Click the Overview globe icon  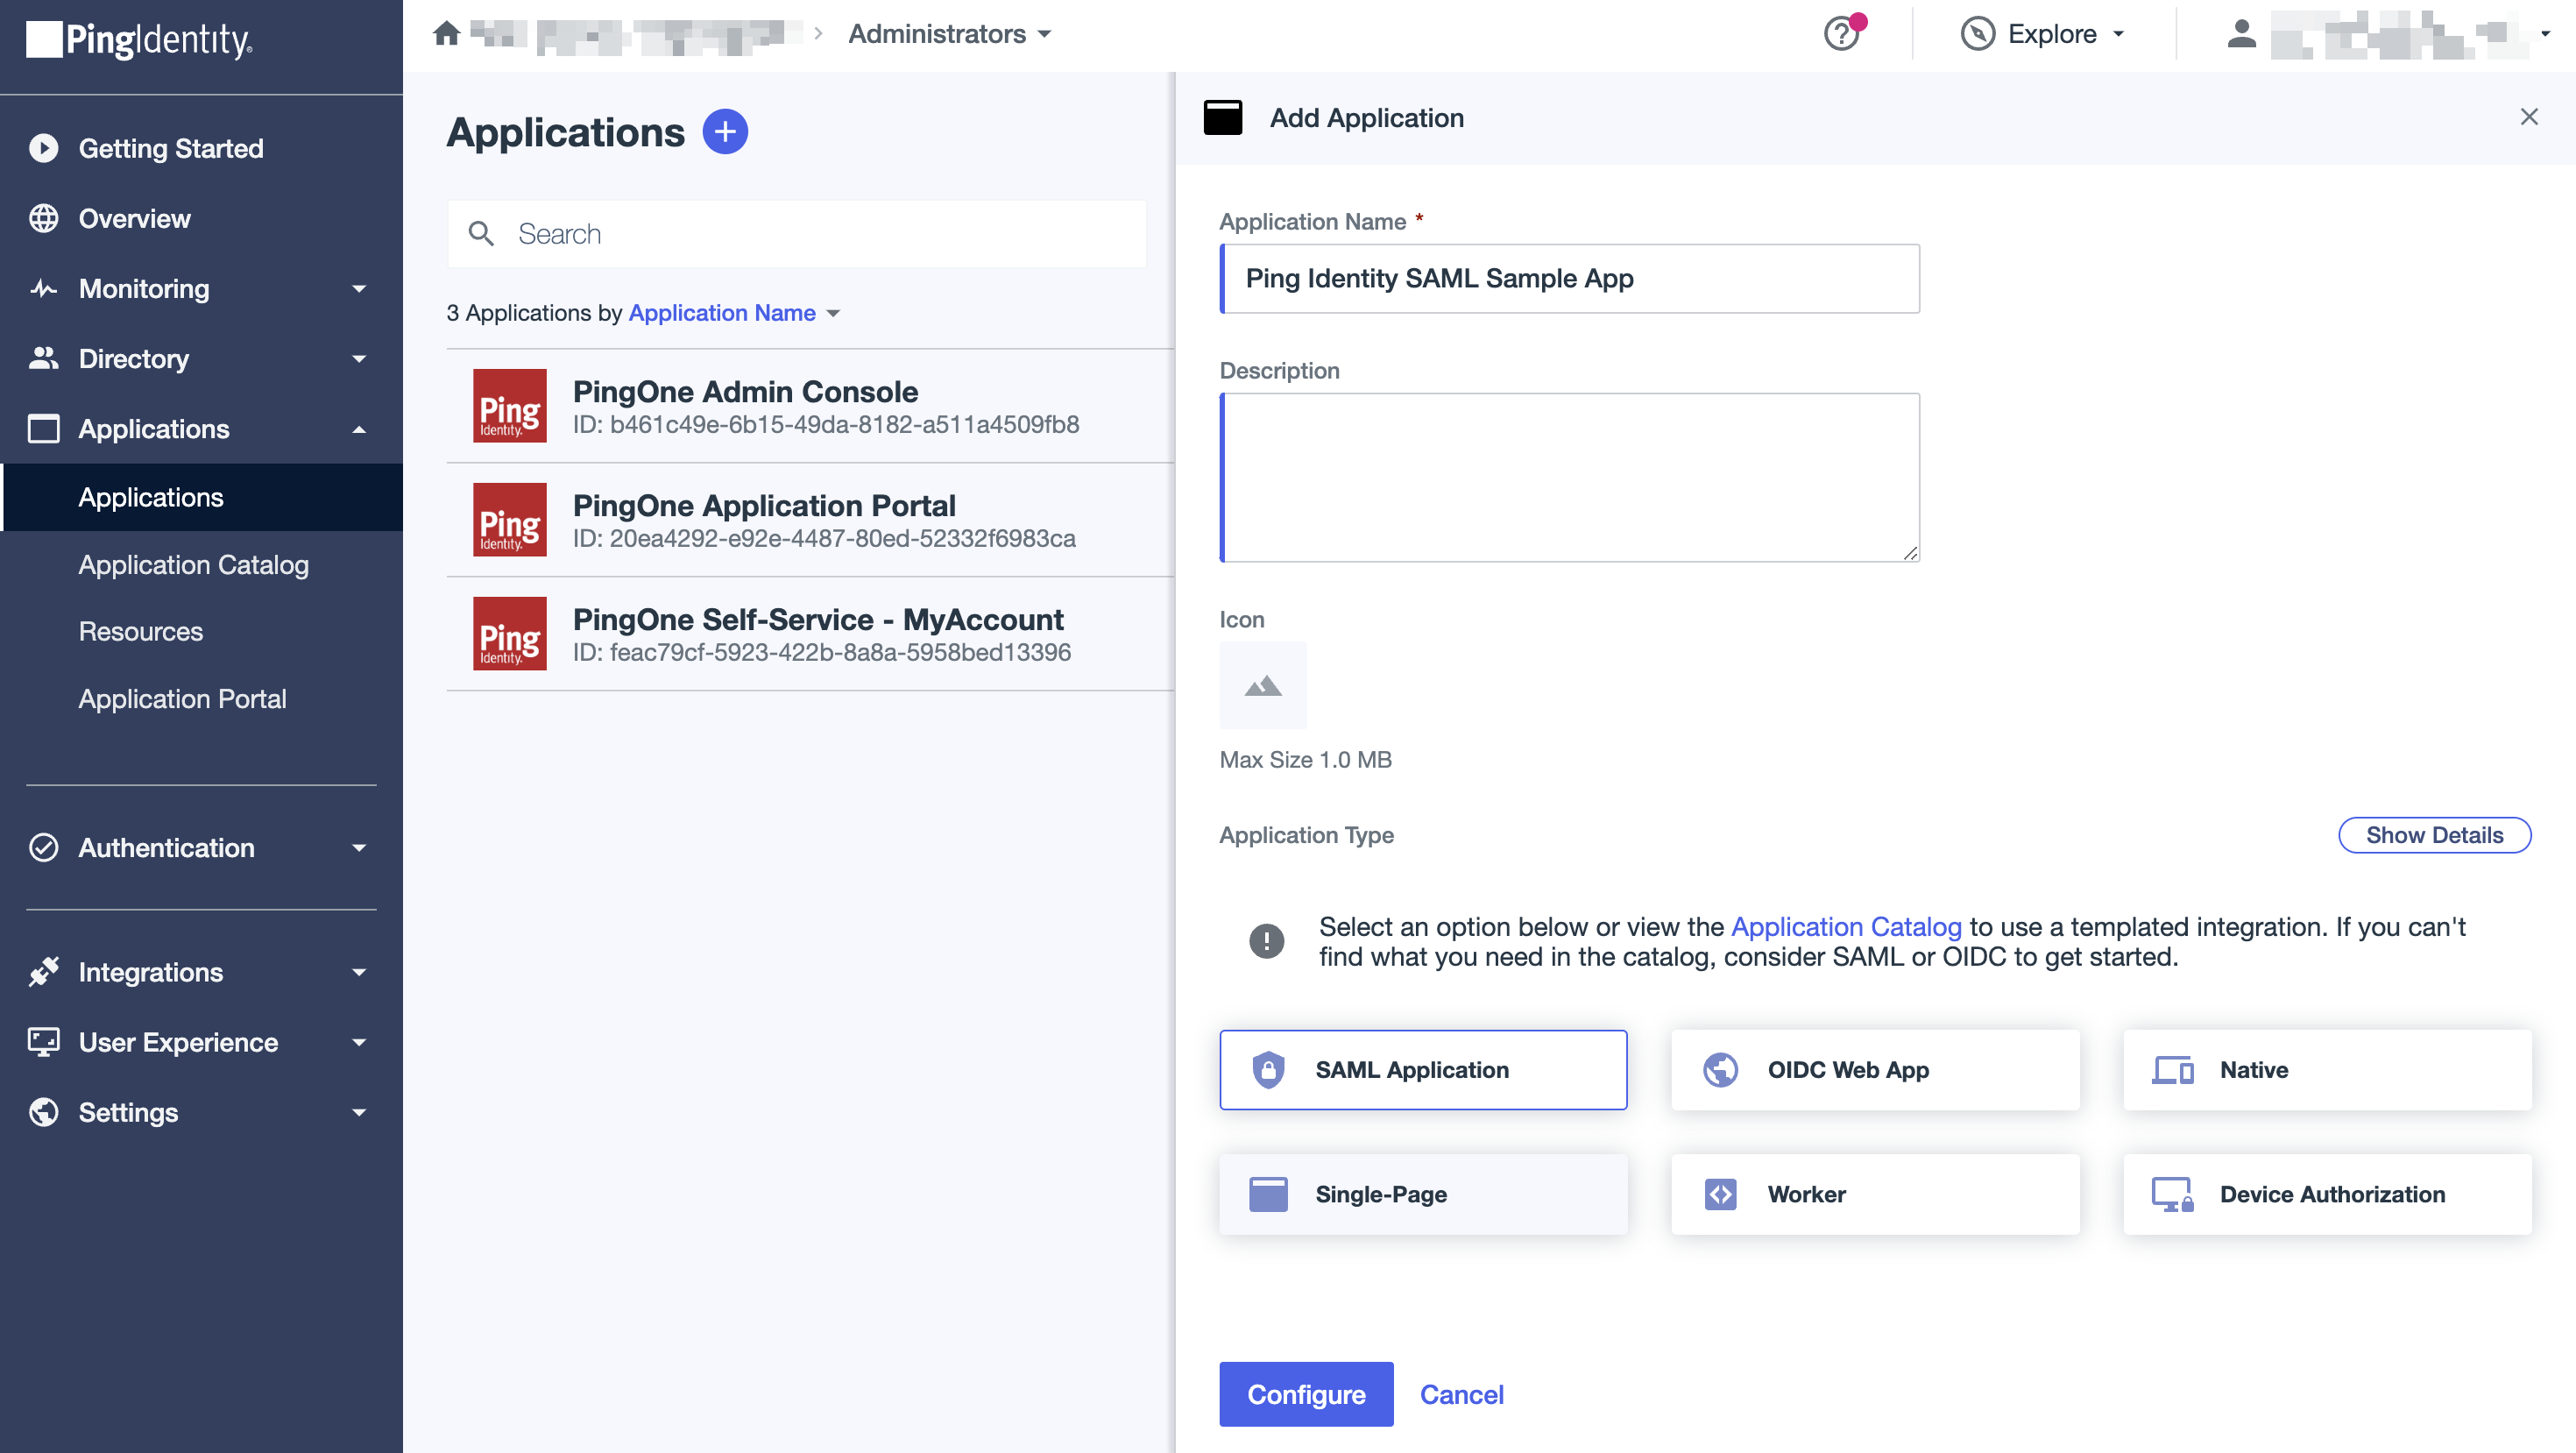tap(44, 218)
